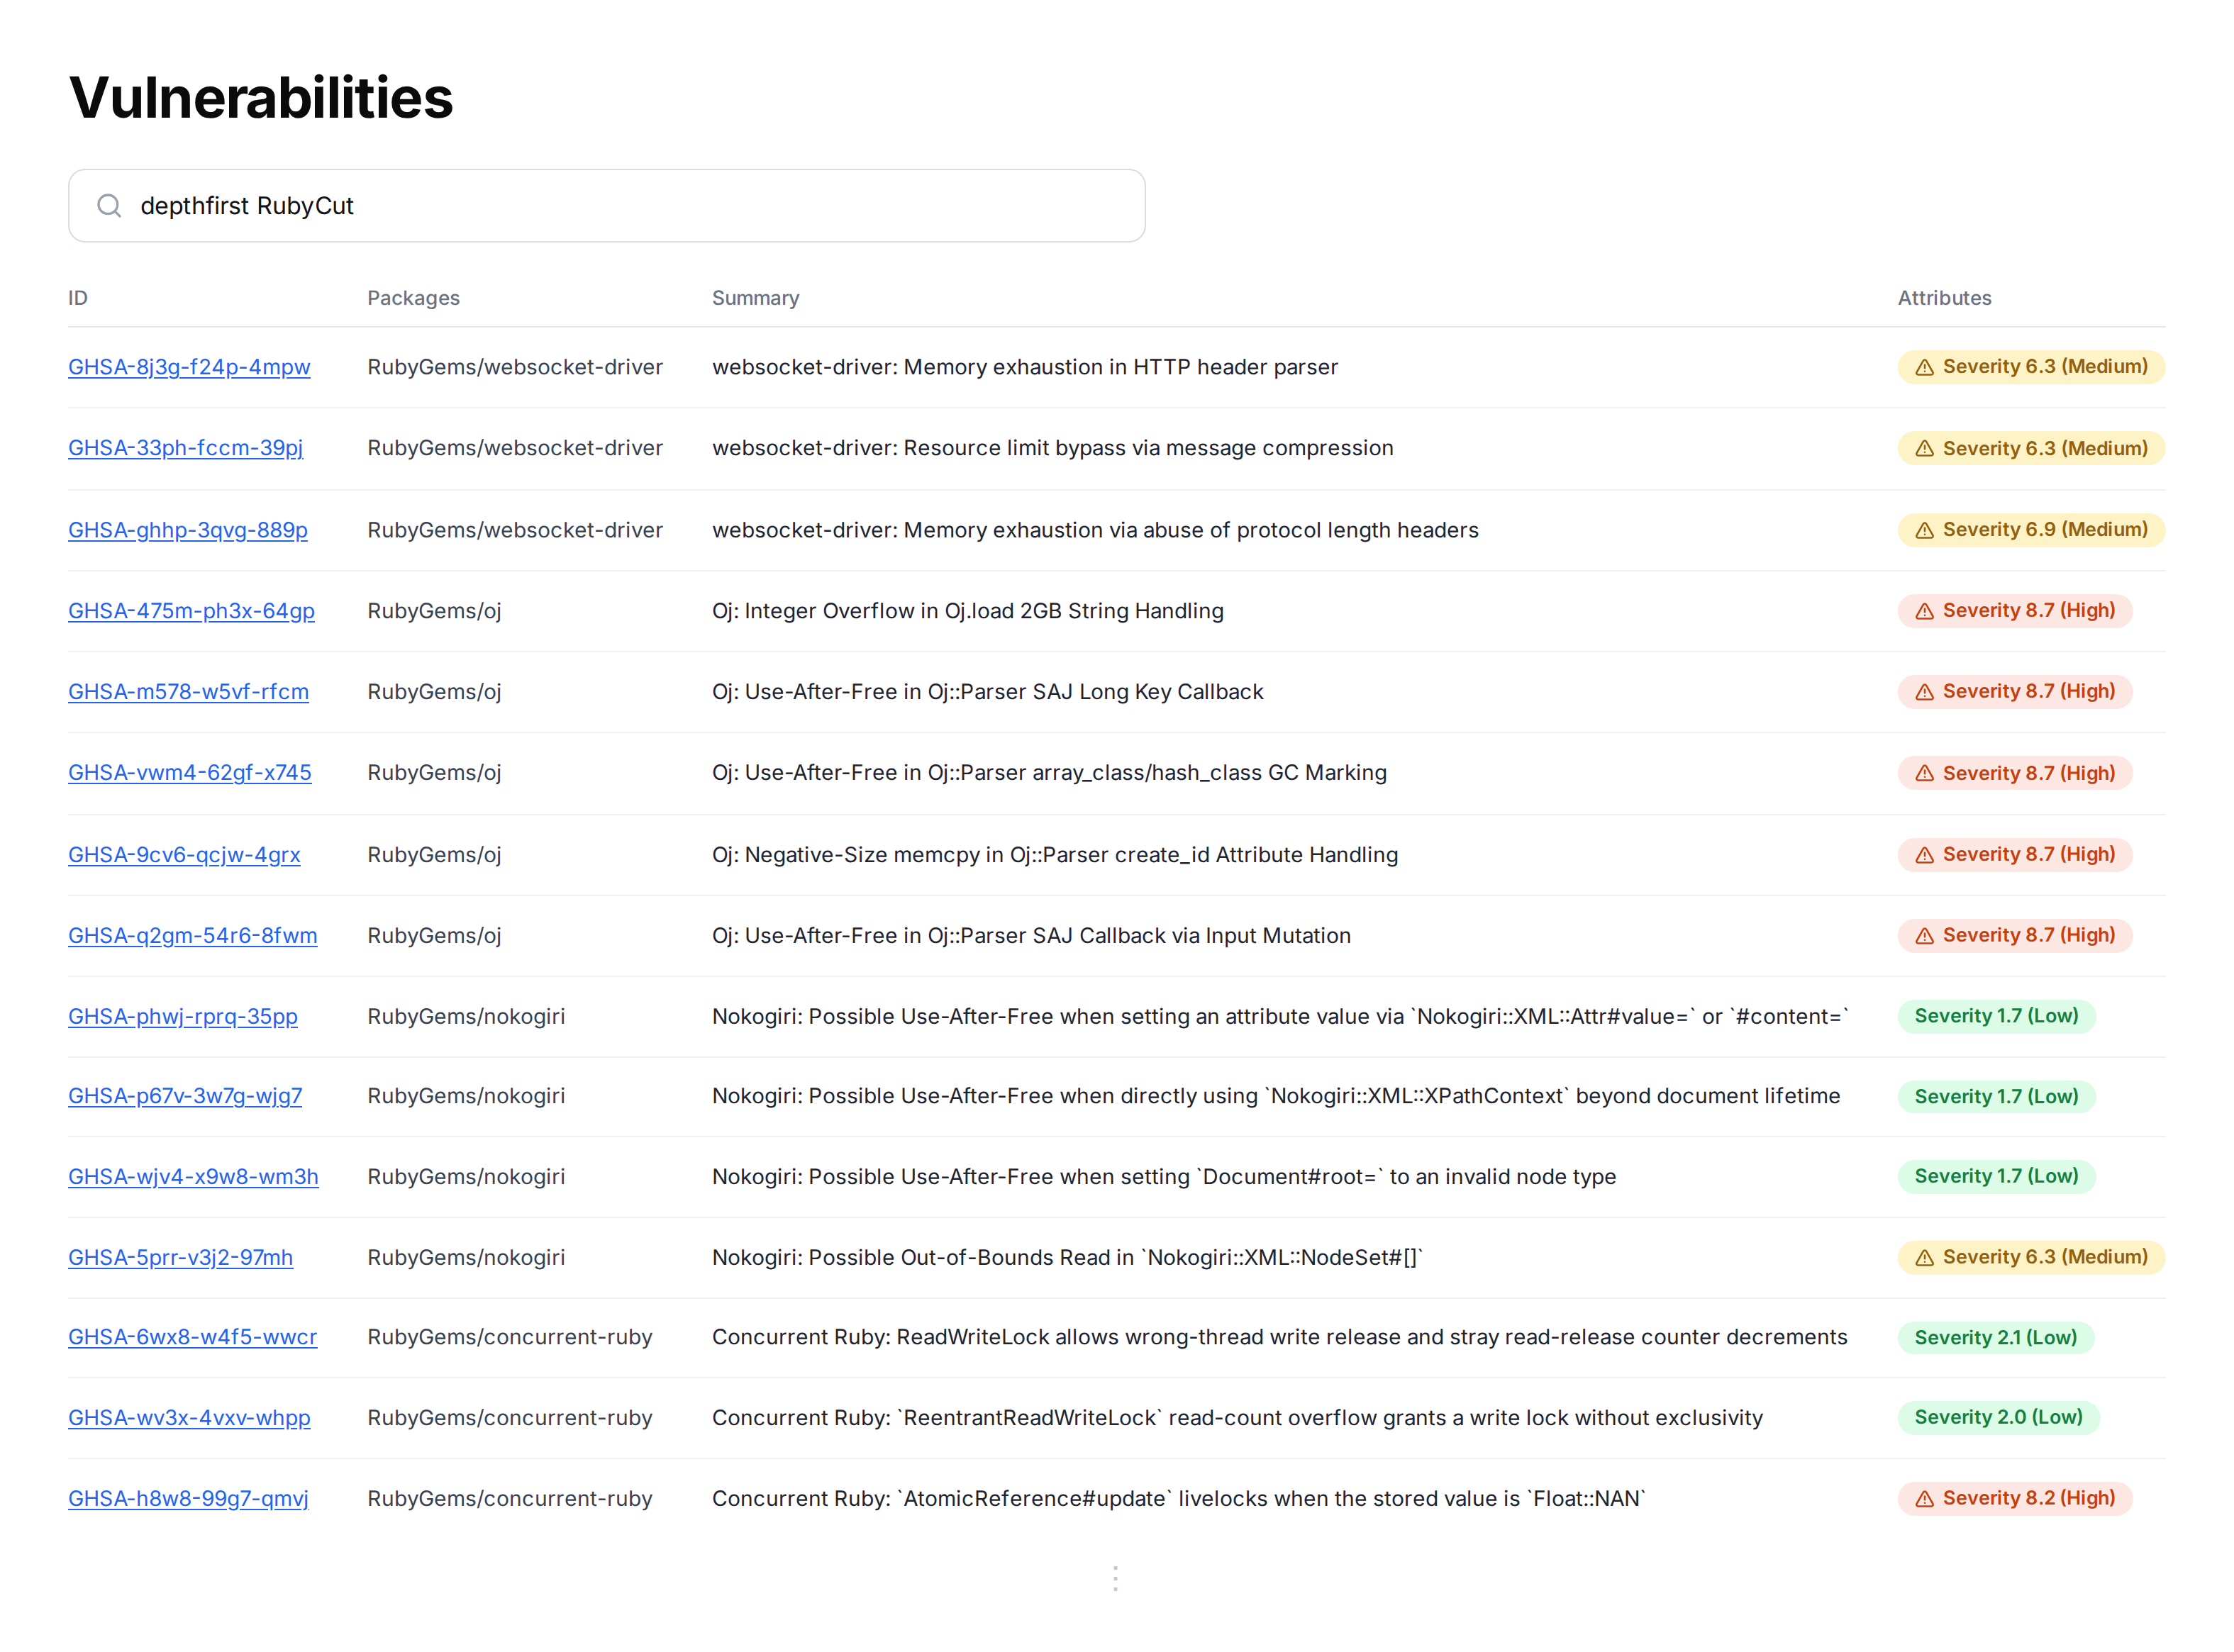
Task: Select summary about Out-of-Bounds Read in NodeSet
Action: [x=1067, y=1258]
